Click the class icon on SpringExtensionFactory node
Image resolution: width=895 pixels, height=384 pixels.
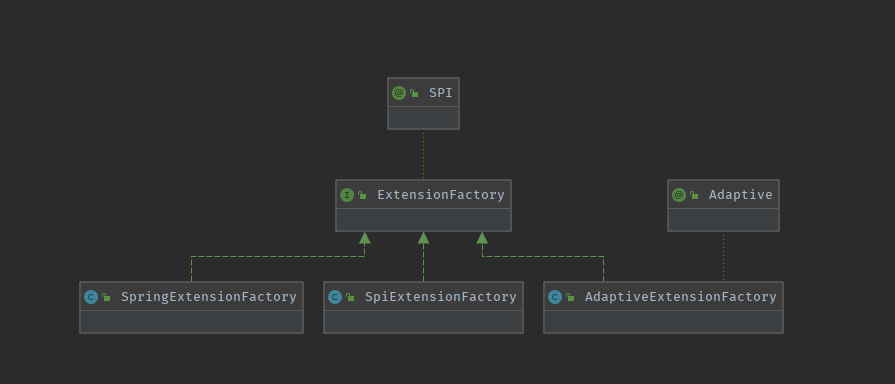tap(91, 297)
